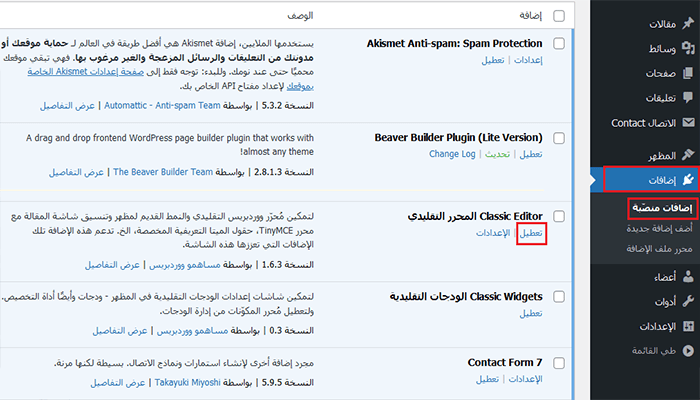The height and width of the screenshot is (400, 700).
Task: Deactivate Contact Form 7 via تعطيل link
Action: pyautogui.click(x=487, y=379)
